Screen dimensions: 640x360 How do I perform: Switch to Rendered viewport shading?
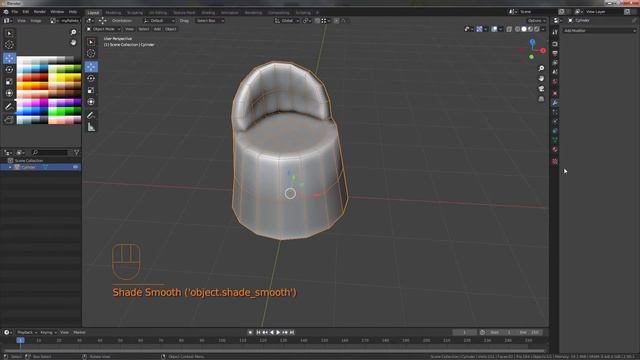[537, 29]
